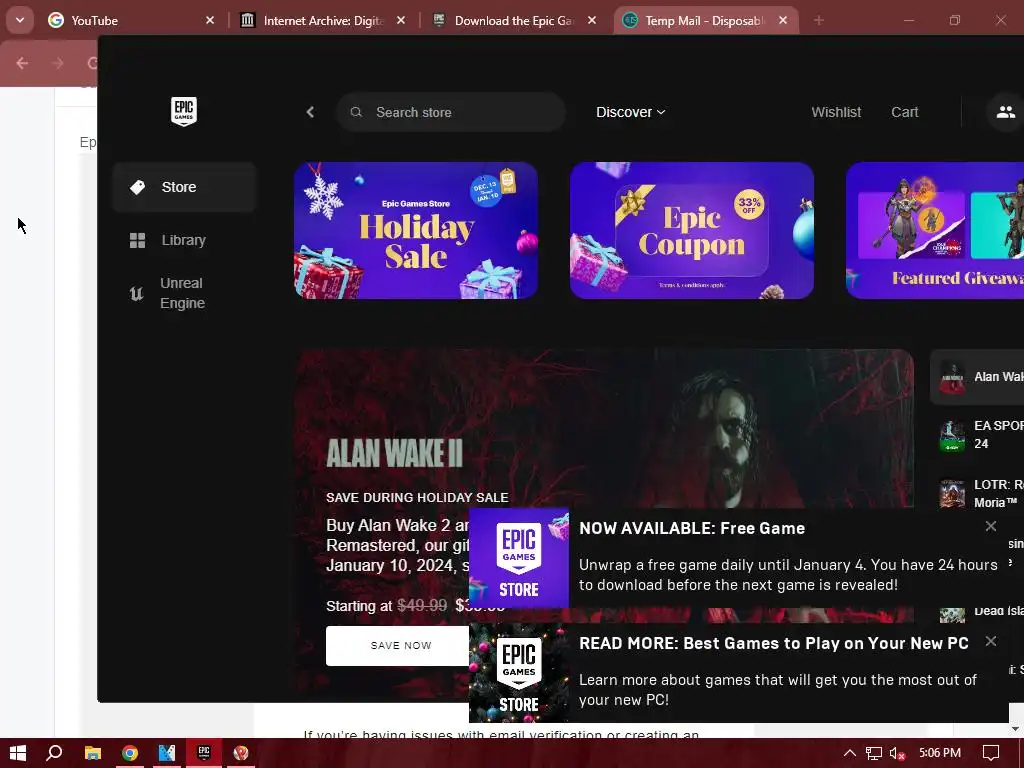Click the 5:06 PM taskbar clock
The image size is (1024, 768).
(x=940, y=753)
